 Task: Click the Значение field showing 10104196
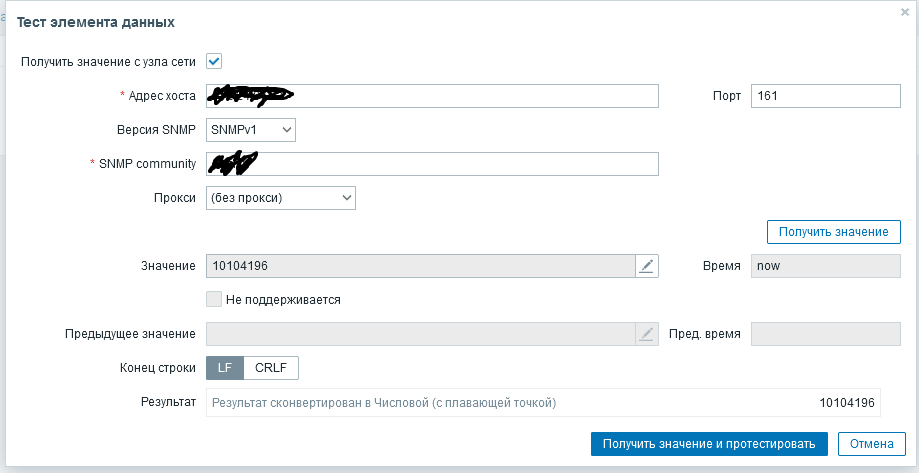[420, 266]
